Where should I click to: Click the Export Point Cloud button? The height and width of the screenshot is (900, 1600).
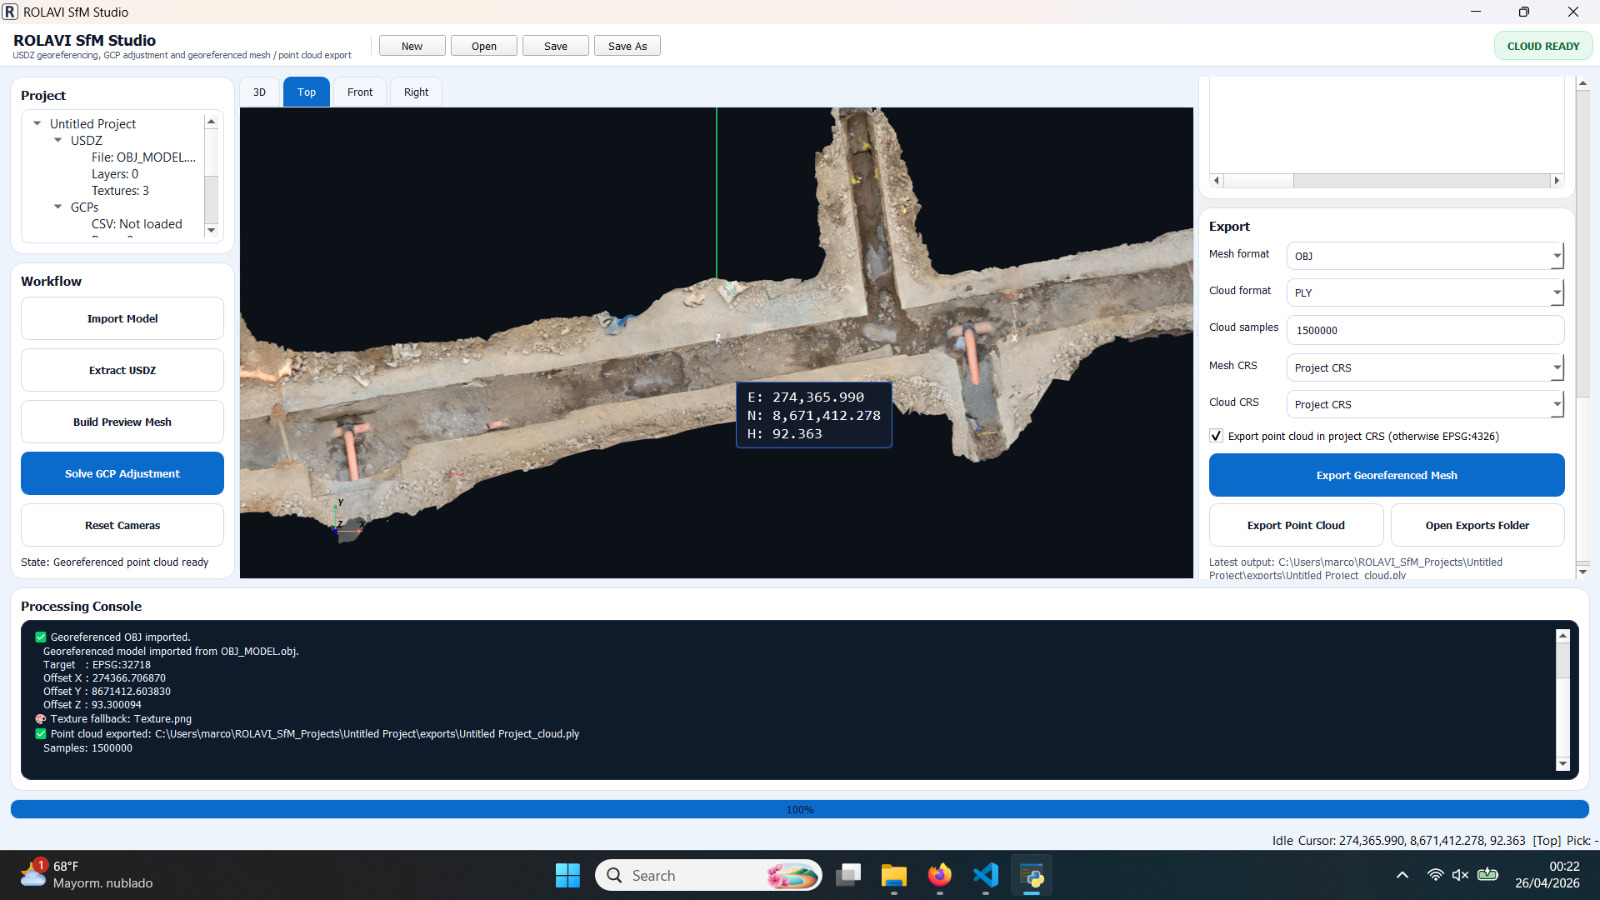pos(1296,525)
